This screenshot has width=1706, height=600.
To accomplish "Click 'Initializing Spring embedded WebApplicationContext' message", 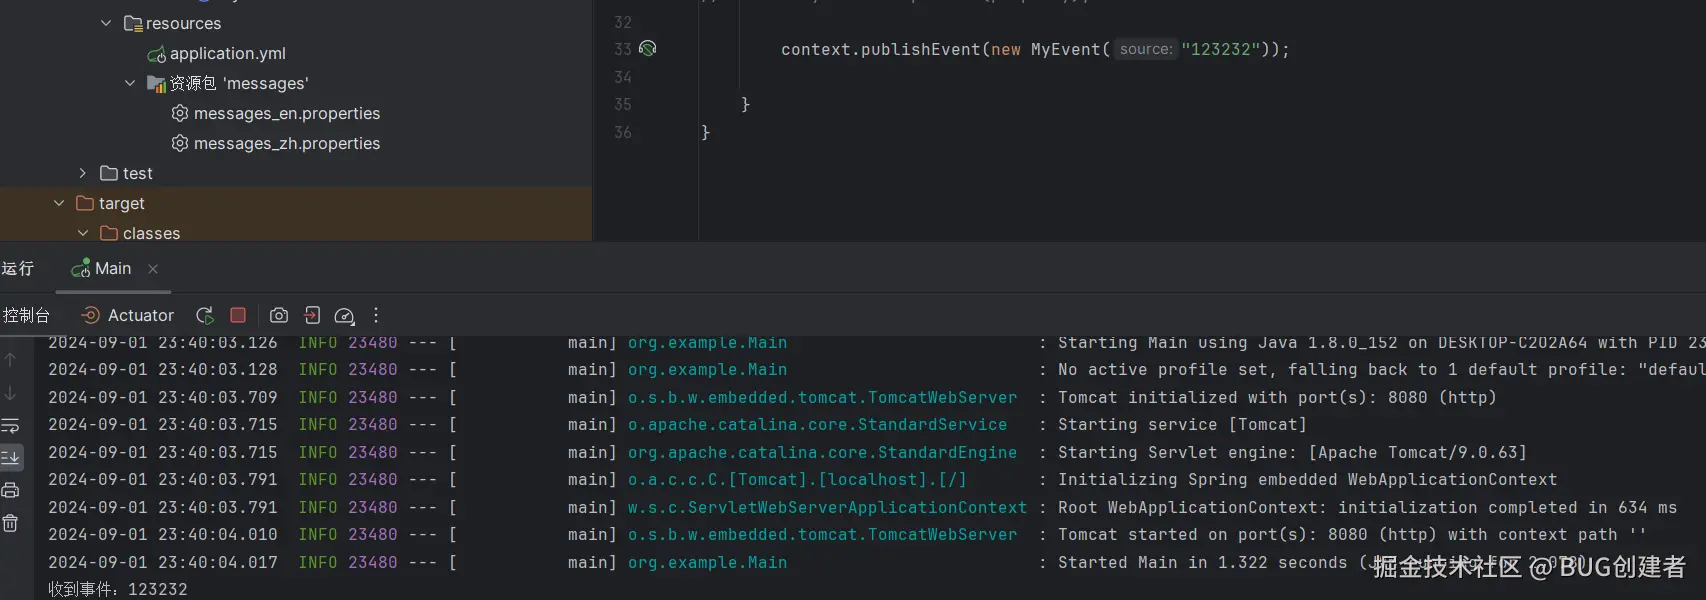I will [x=1308, y=480].
